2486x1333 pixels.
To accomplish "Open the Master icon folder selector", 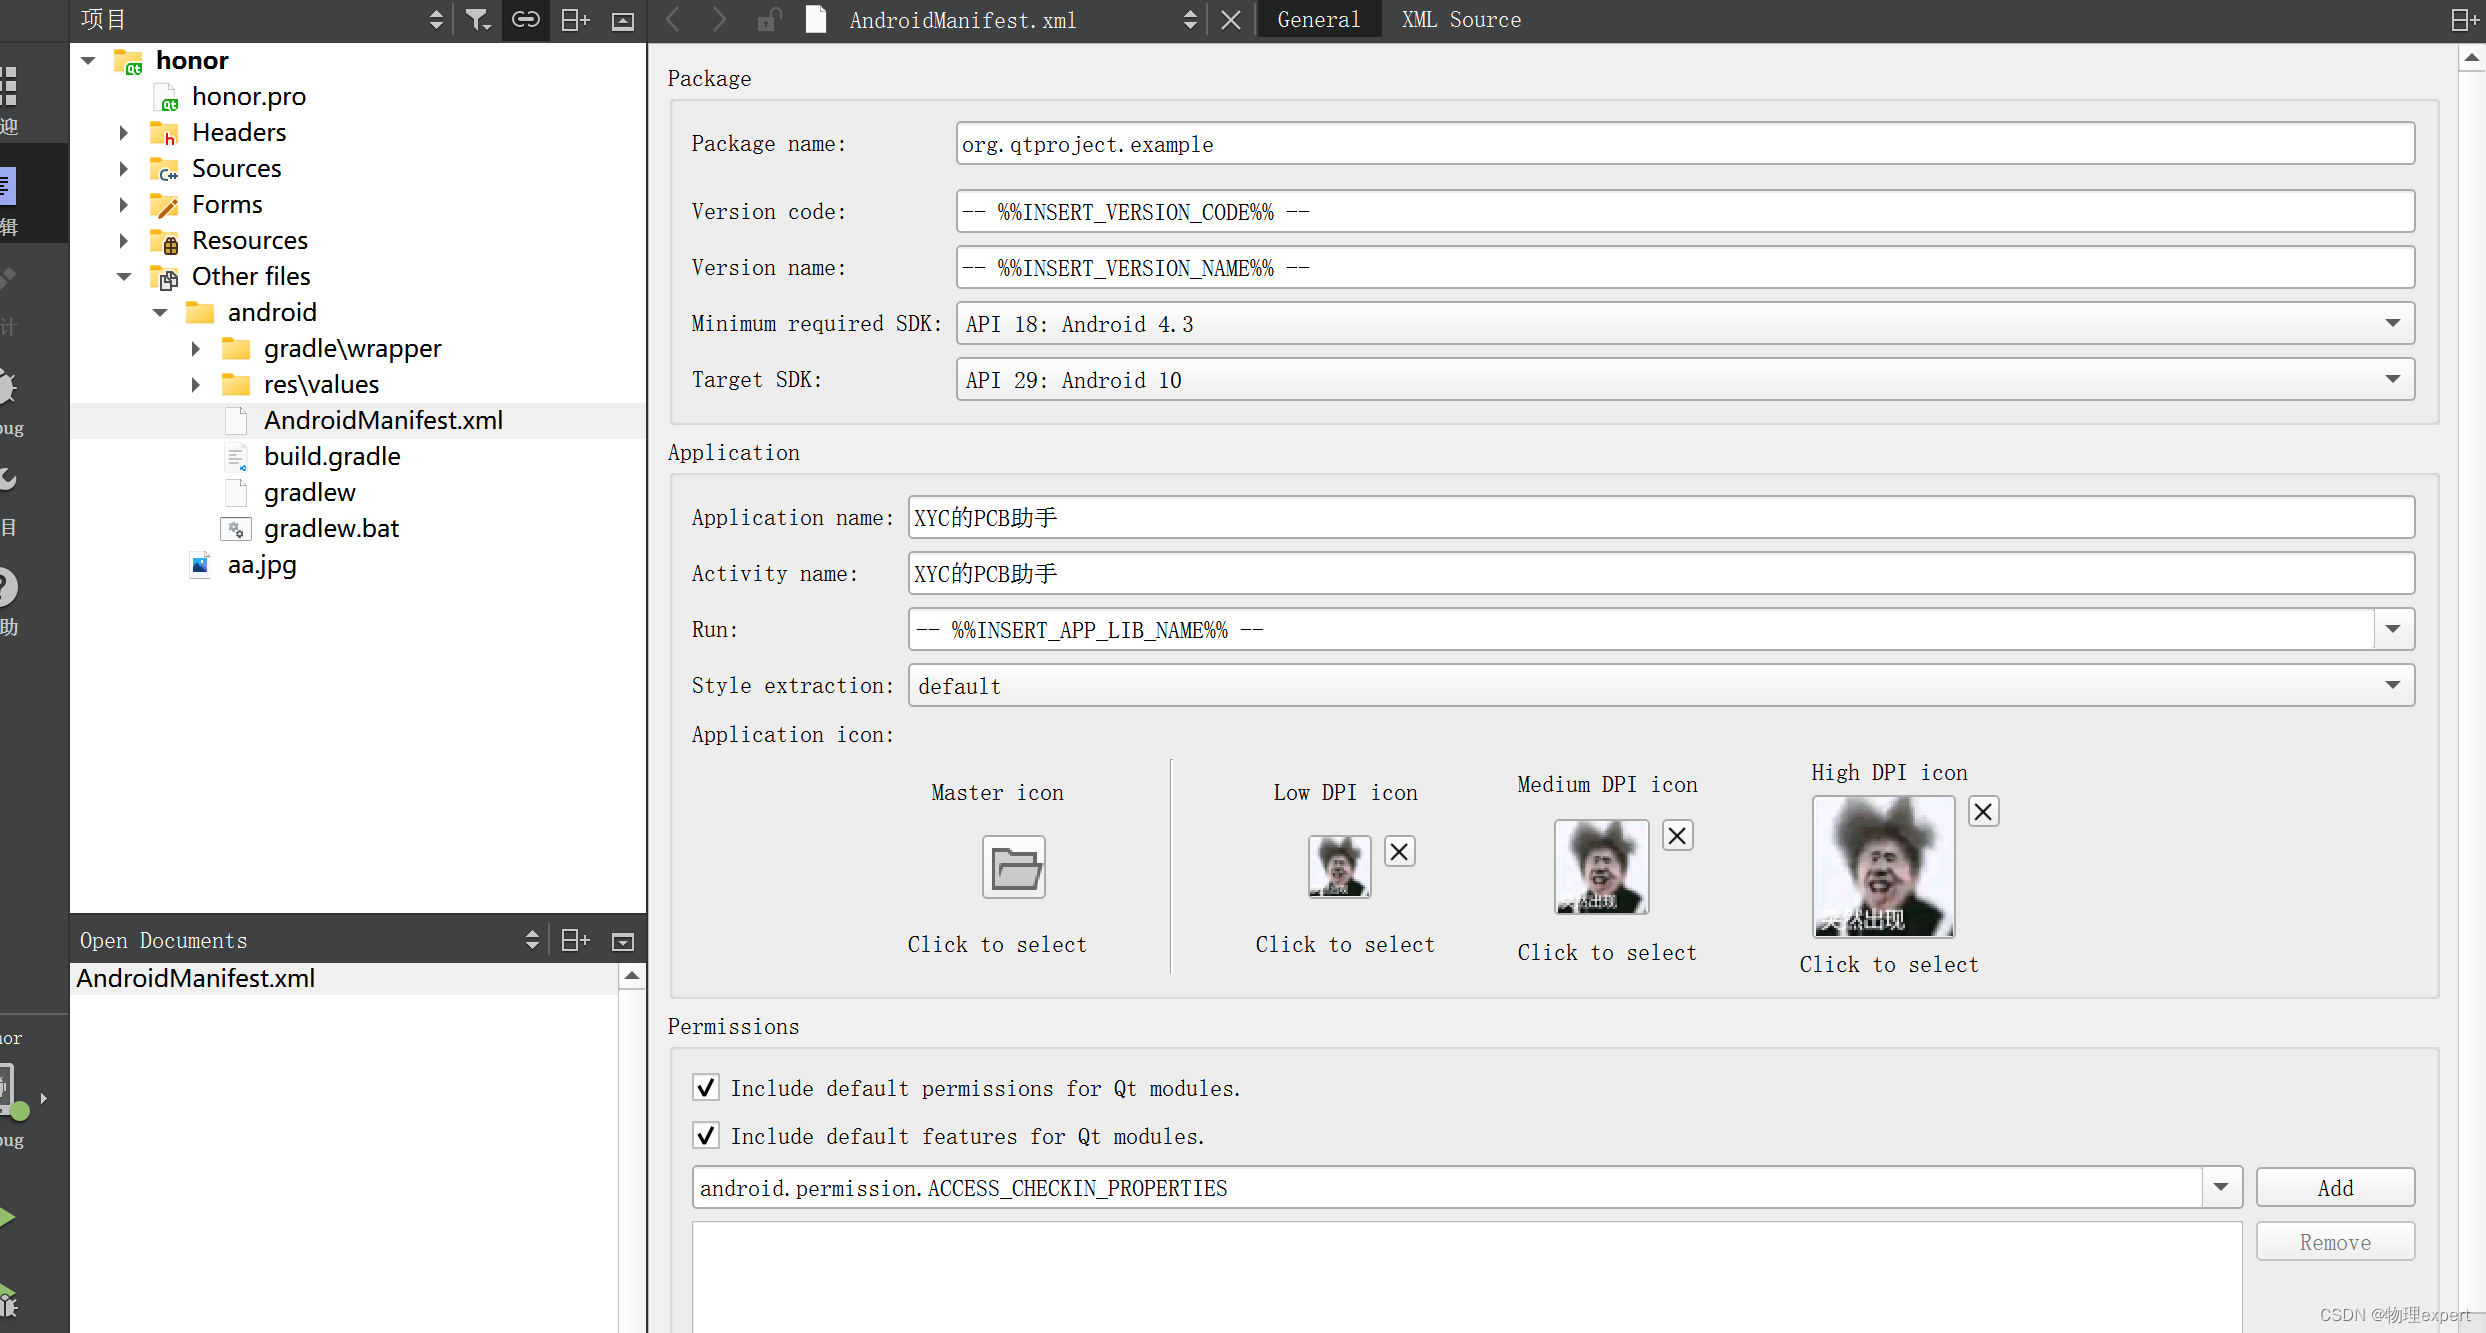I will (x=1014, y=867).
